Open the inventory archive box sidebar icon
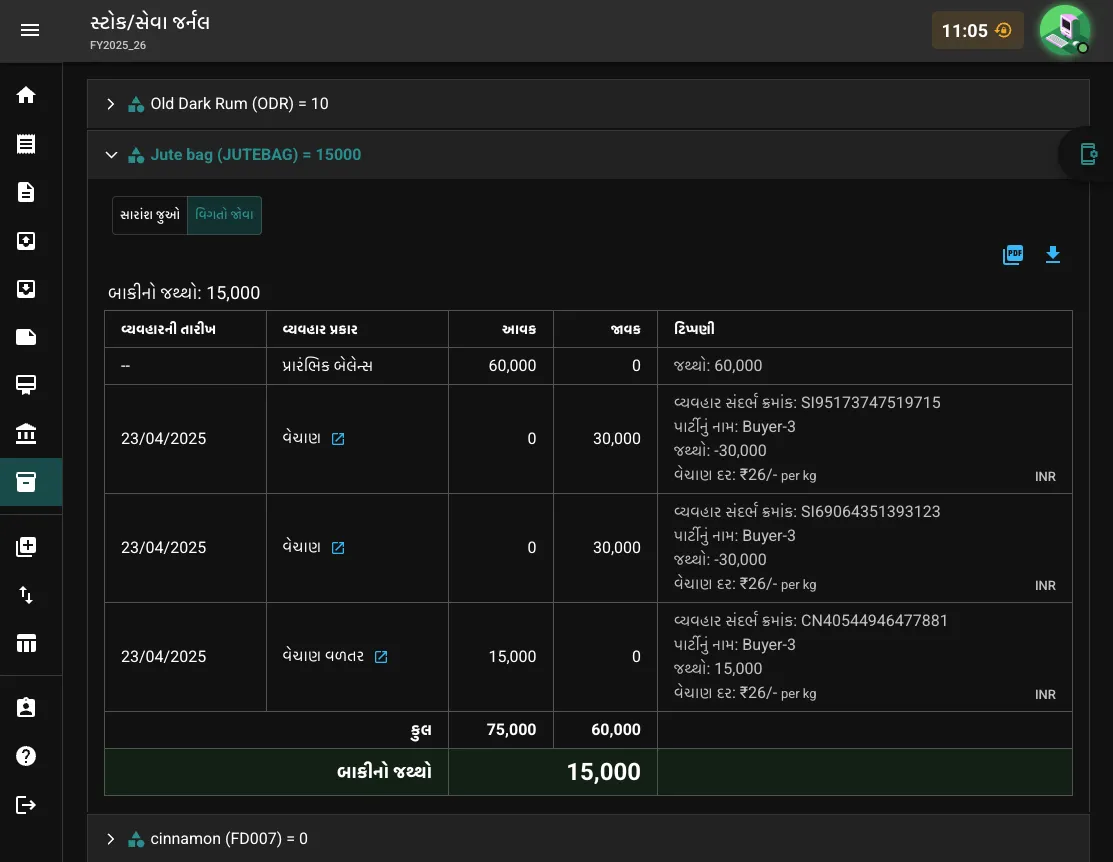The height and width of the screenshot is (862, 1113). pos(26,482)
